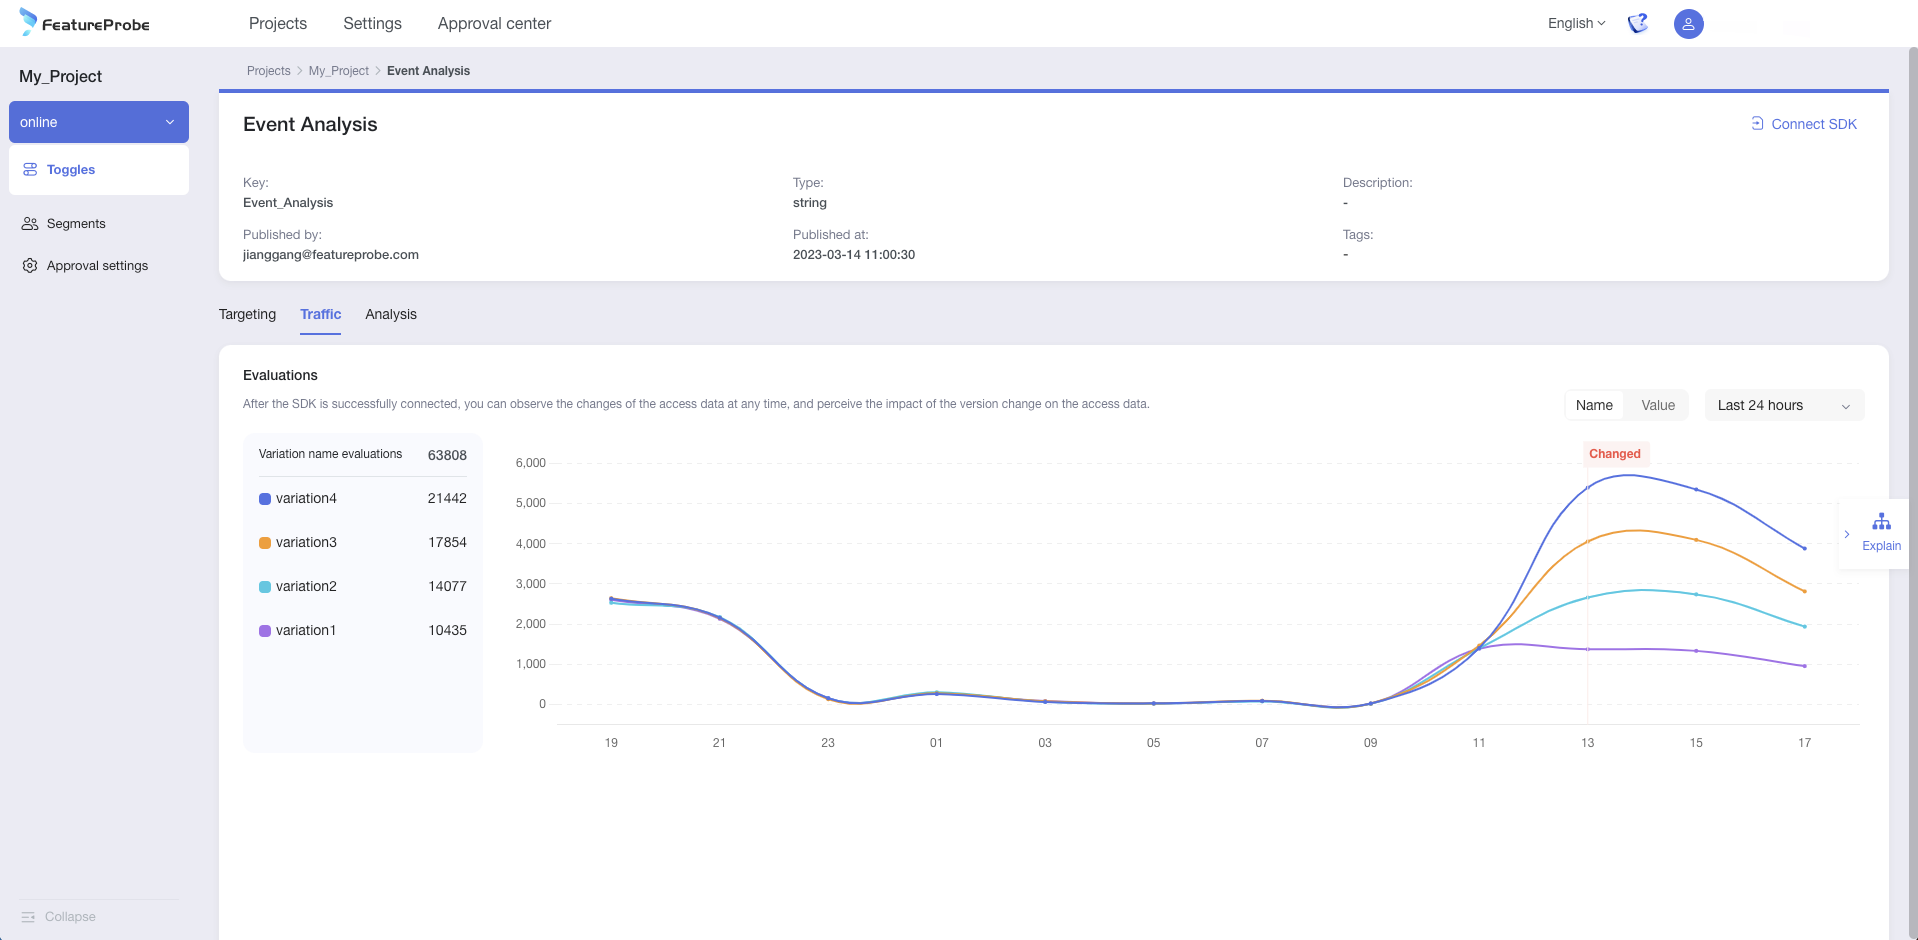Image resolution: width=1918 pixels, height=940 pixels.
Task: Click the help question icon in header
Action: coord(1637,23)
